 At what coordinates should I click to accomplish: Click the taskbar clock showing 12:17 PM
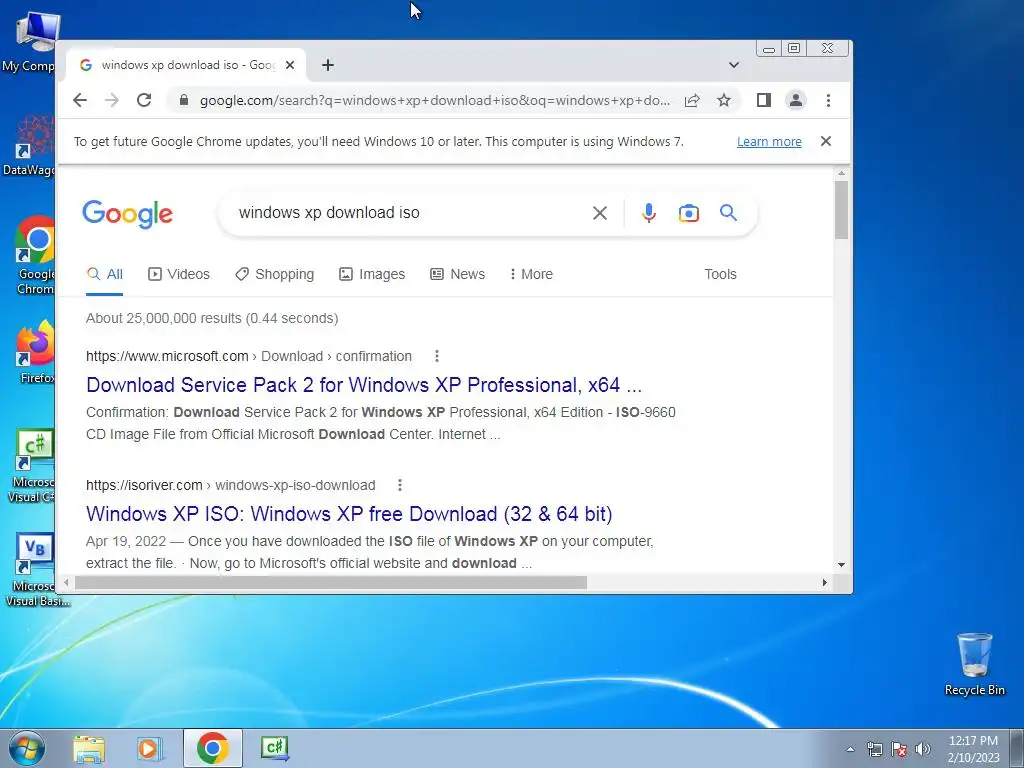tap(973, 749)
